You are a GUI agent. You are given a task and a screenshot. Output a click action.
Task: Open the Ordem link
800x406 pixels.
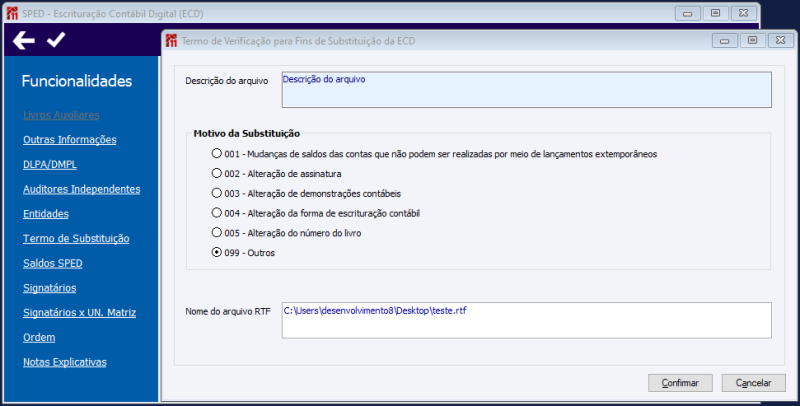39,338
